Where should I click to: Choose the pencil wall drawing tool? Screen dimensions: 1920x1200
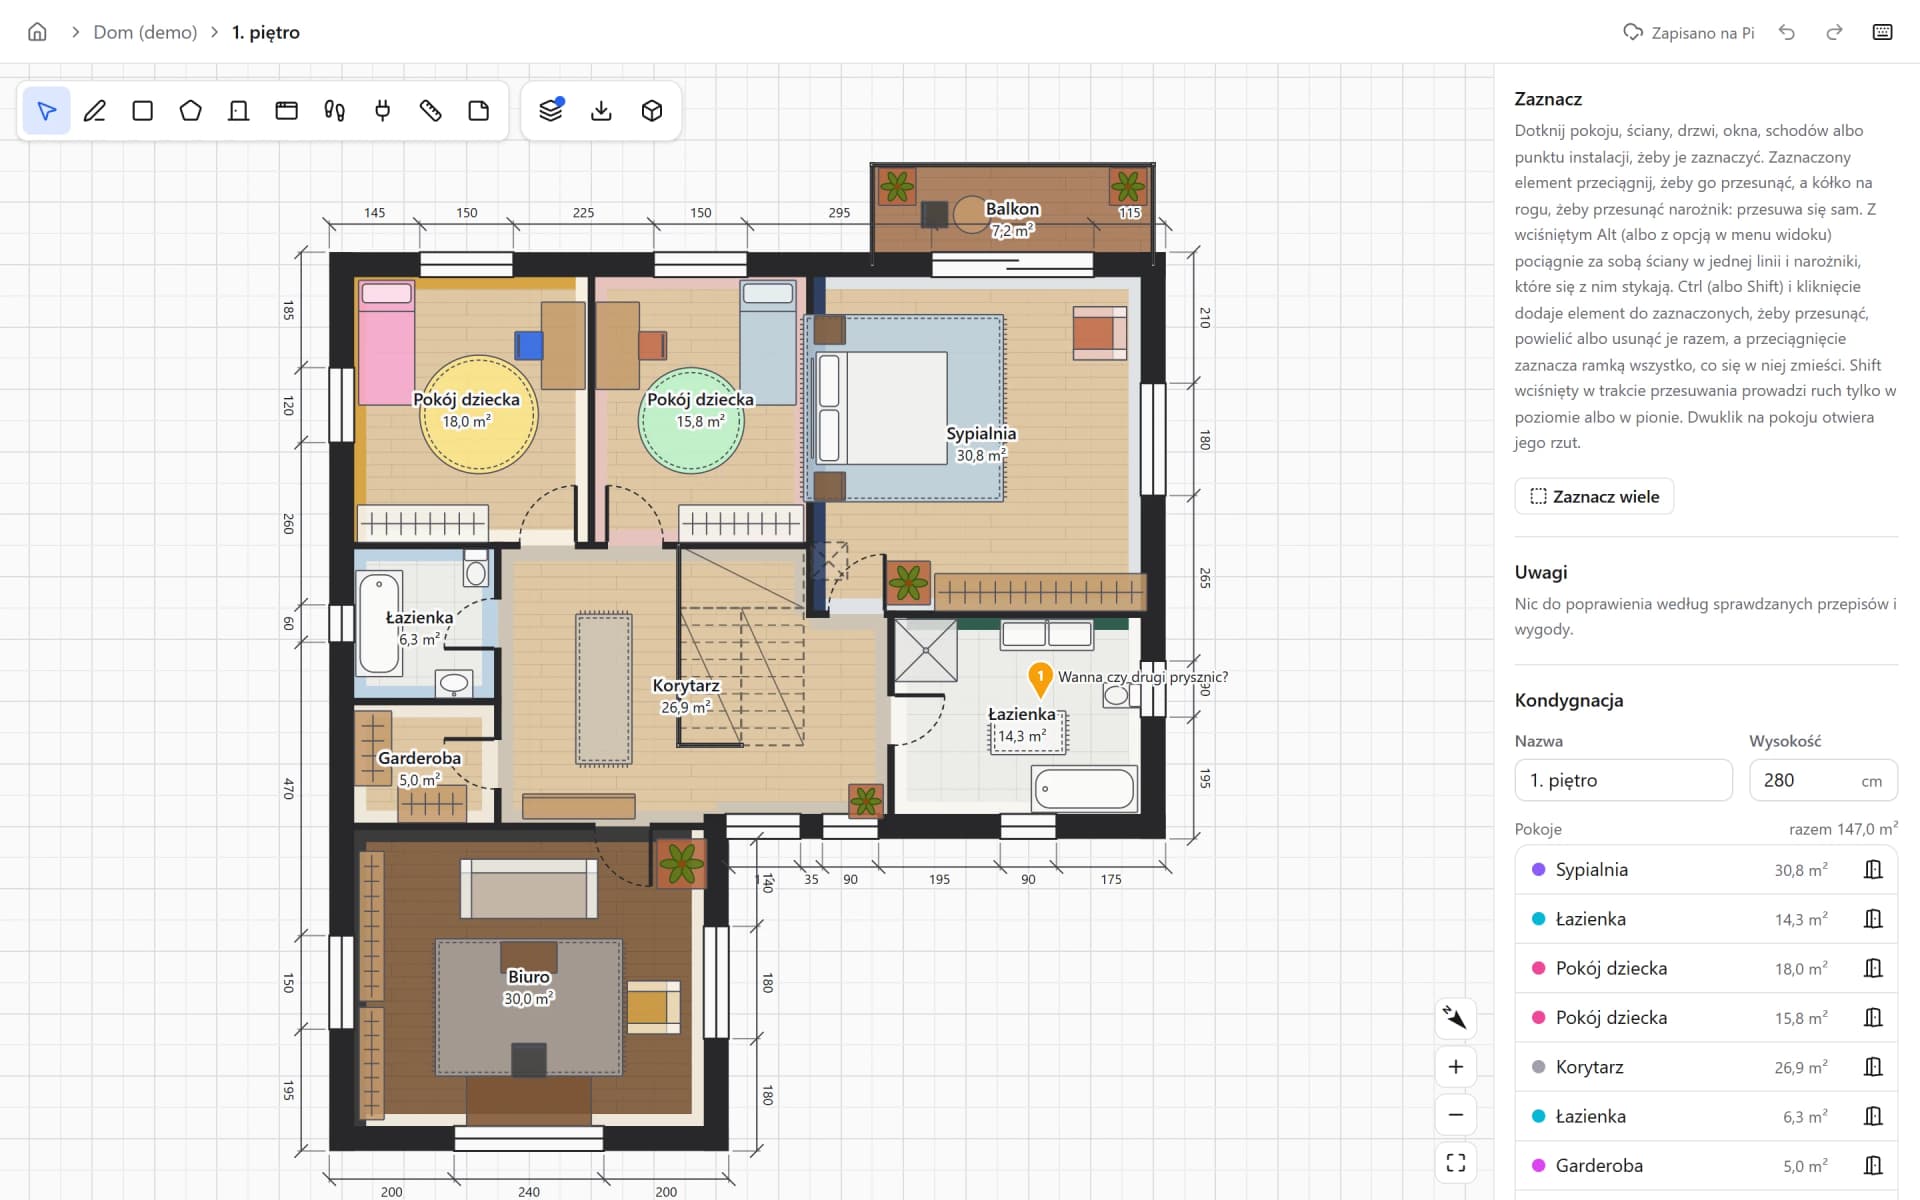(94, 110)
